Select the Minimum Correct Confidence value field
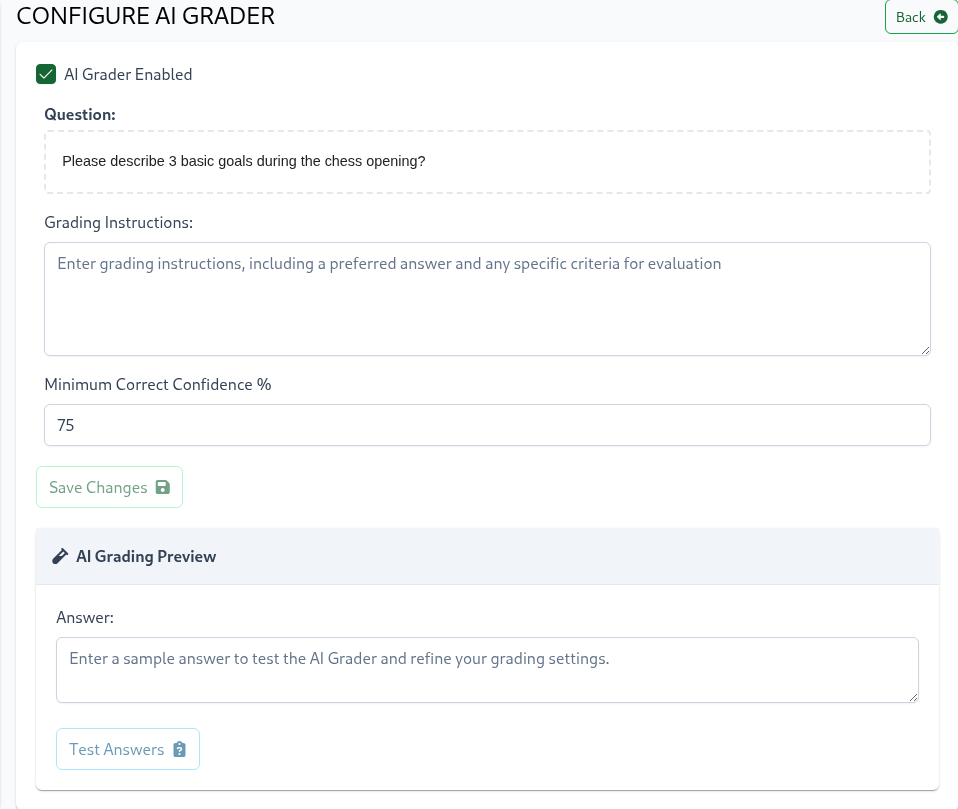This screenshot has height=809, width=958. (x=487, y=425)
